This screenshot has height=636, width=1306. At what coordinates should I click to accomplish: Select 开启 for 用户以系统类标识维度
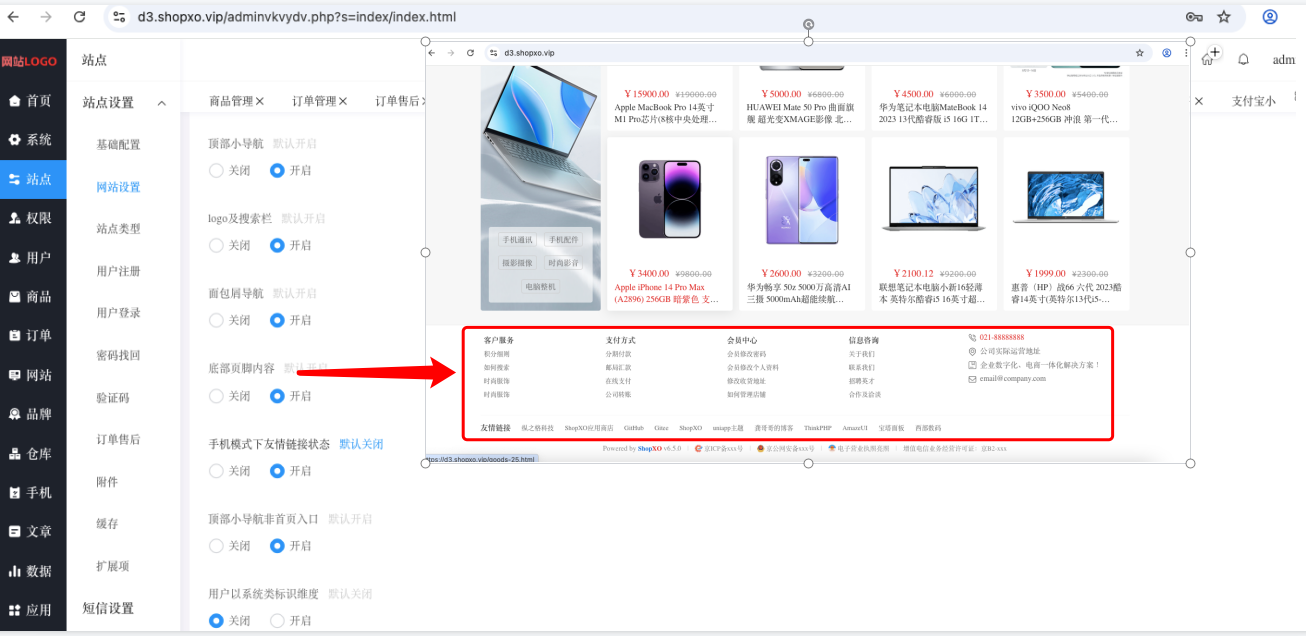[x=278, y=621]
